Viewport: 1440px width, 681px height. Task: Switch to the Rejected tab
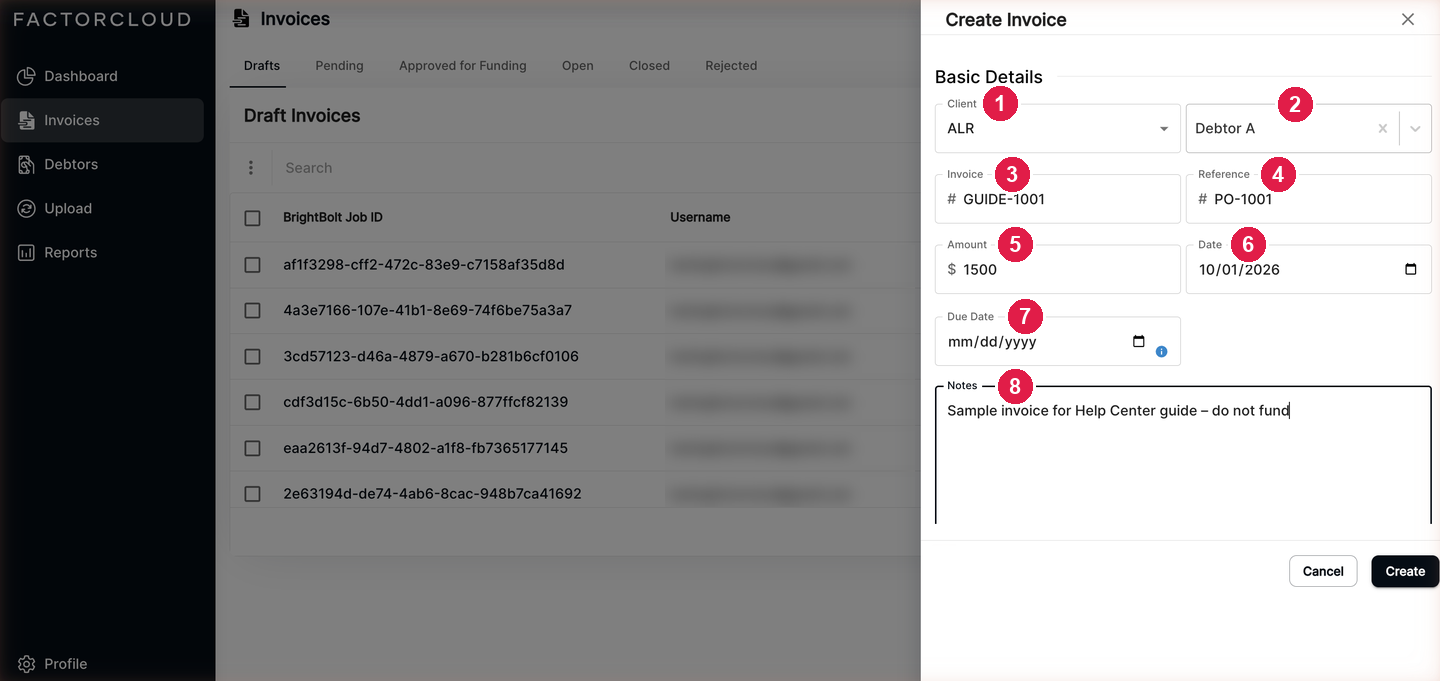click(731, 65)
